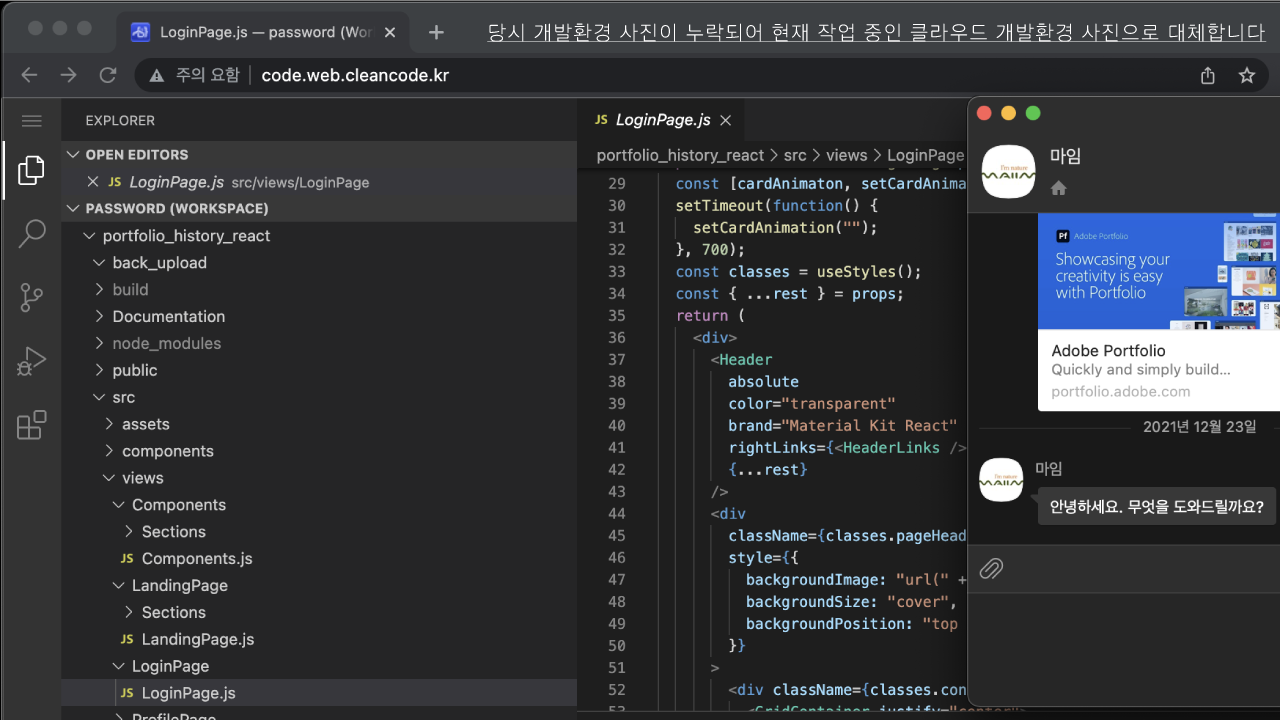Click the home icon under 마임
This screenshot has height=720, width=1280.
pos(1058,188)
